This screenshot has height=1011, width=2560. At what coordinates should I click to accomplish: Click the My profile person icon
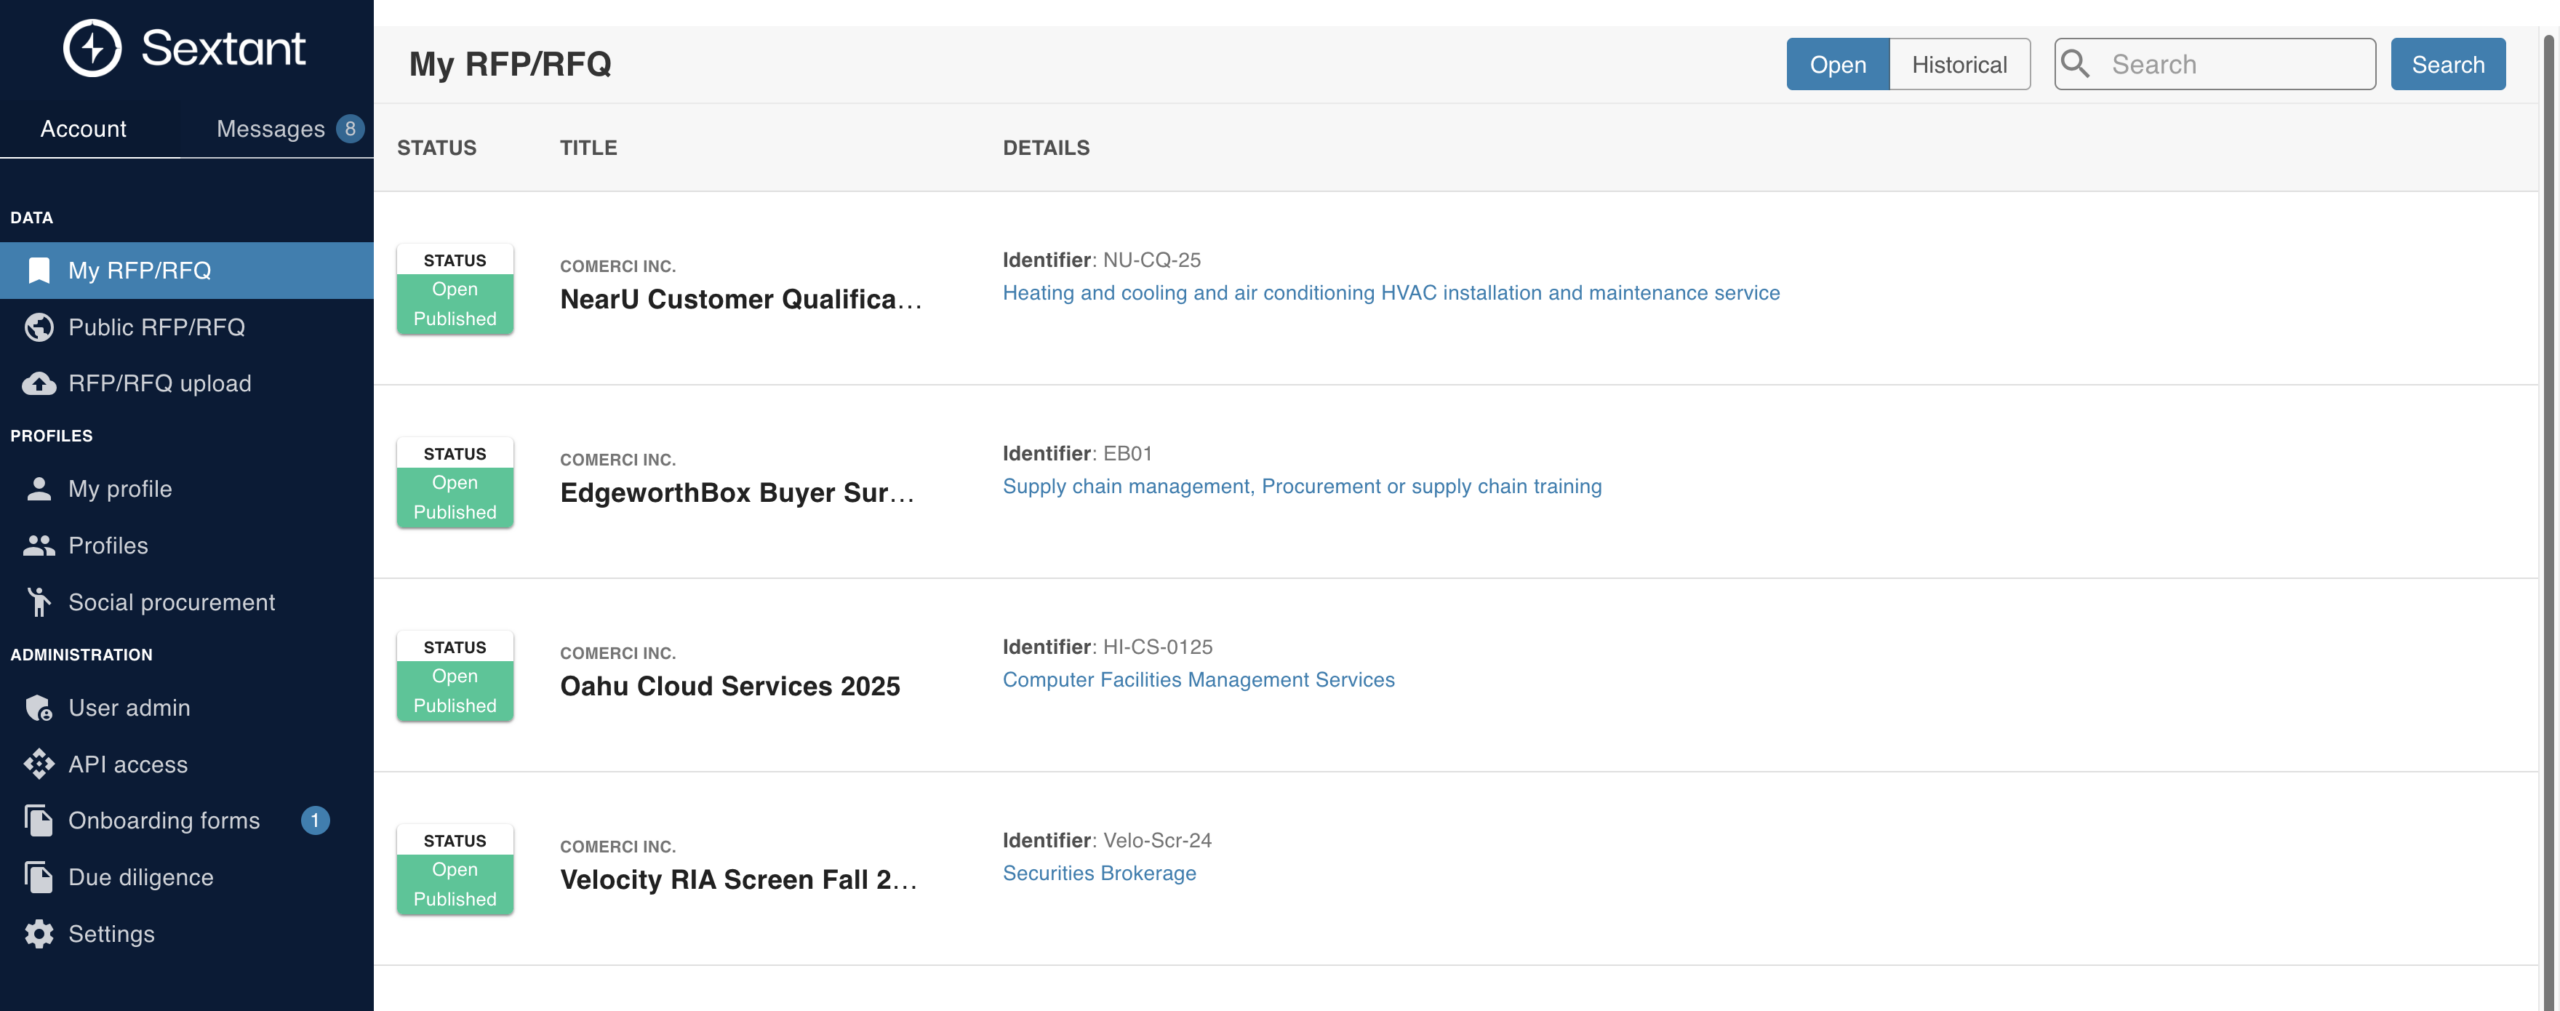pos(38,488)
